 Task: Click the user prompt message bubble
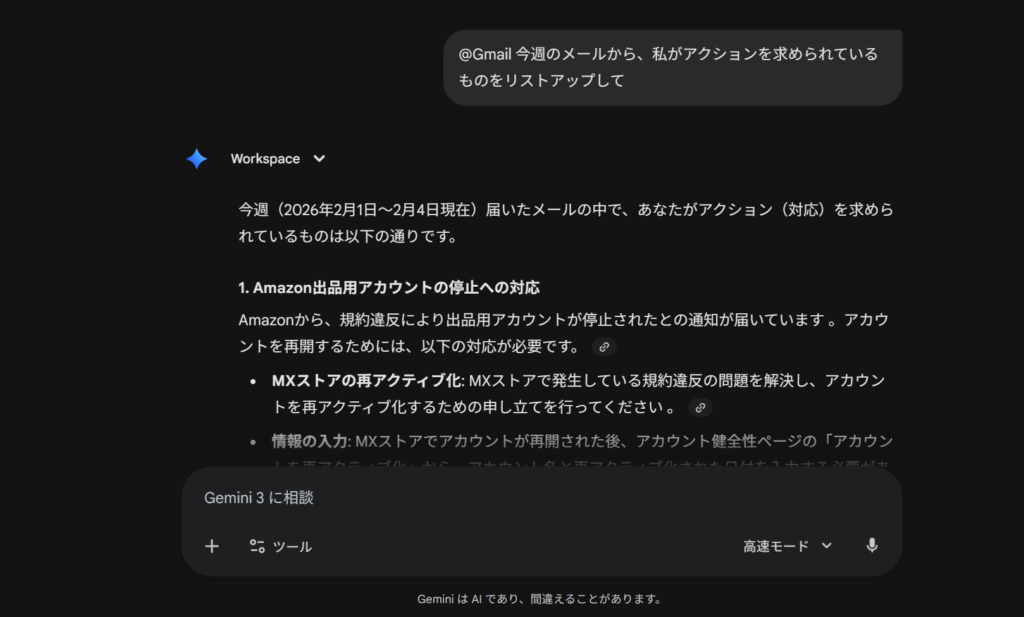(x=672, y=67)
